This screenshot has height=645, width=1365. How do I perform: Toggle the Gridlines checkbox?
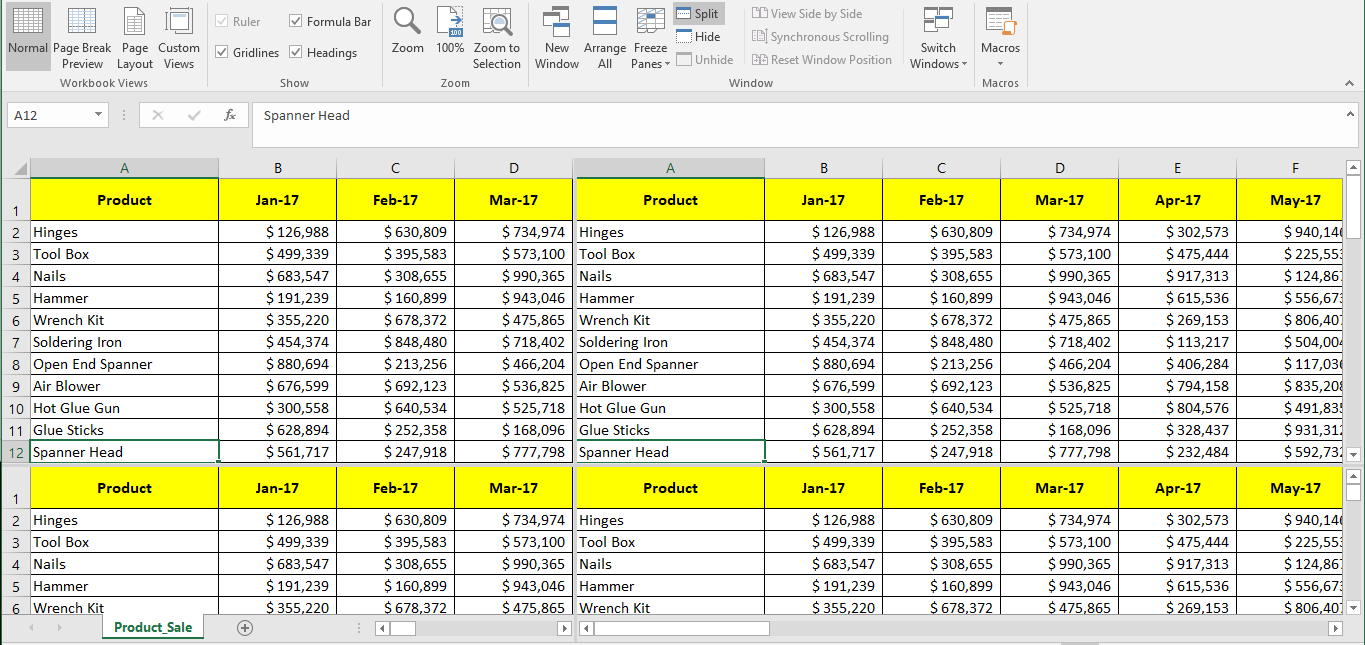[x=222, y=52]
